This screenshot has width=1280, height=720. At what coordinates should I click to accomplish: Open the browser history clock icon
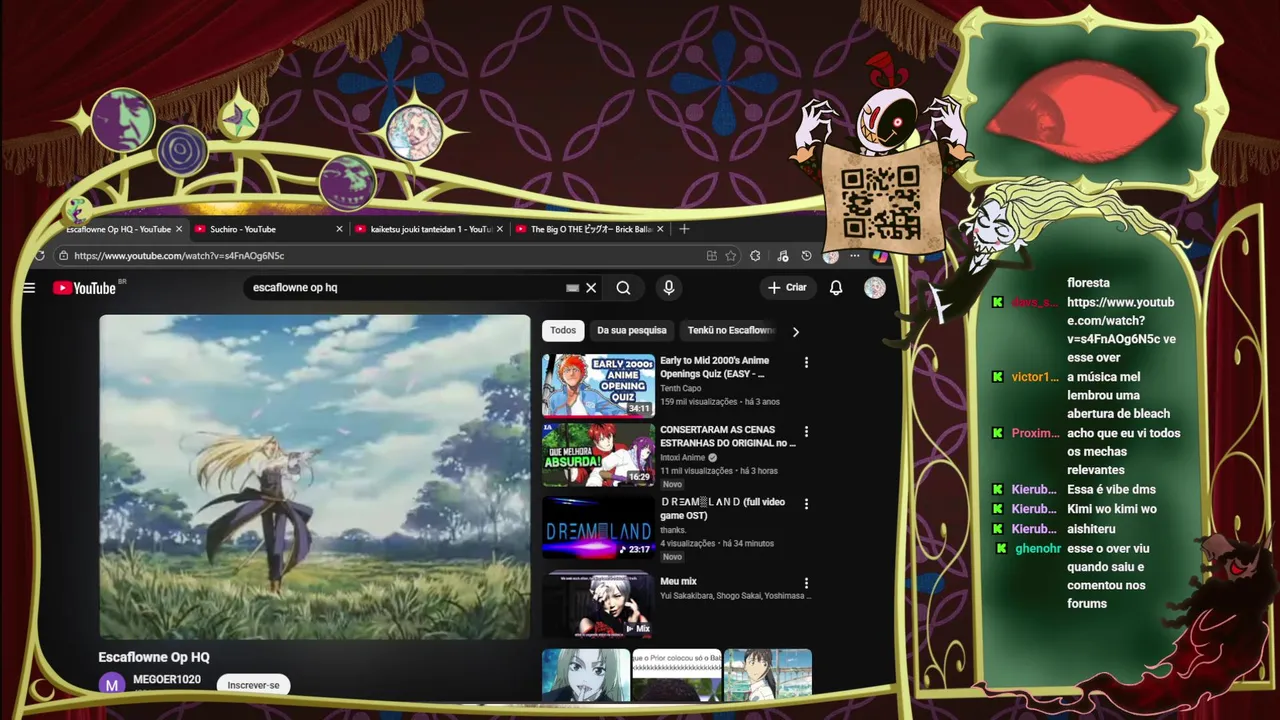coord(806,256)
